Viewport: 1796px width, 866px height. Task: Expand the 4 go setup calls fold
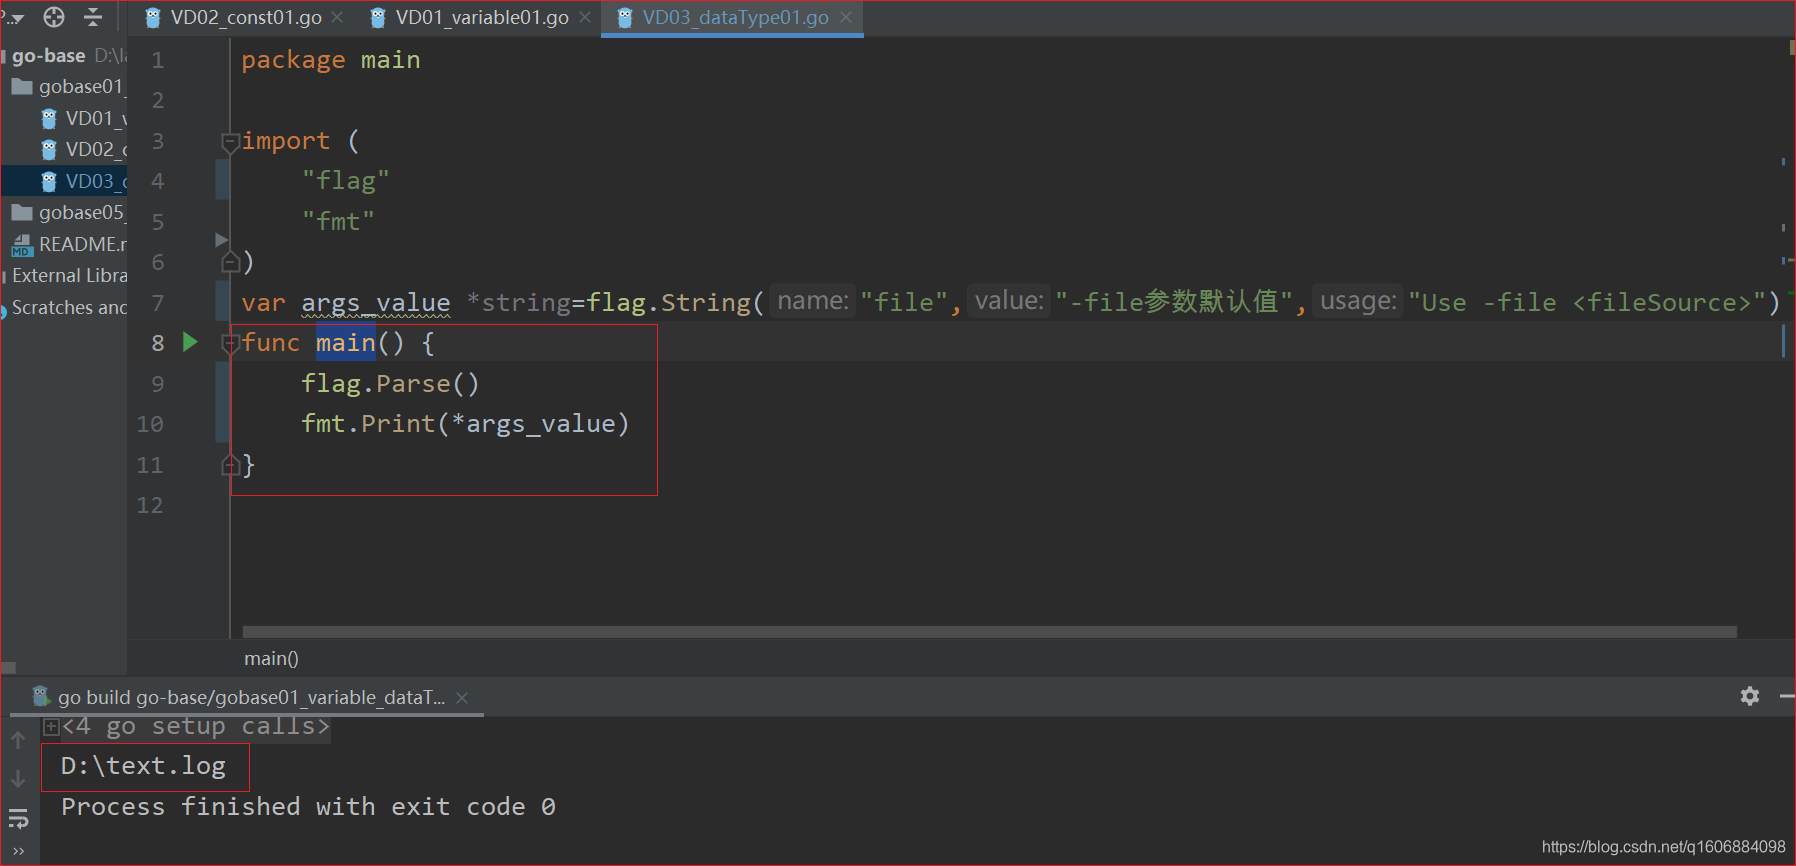click(x=51, y=727)
